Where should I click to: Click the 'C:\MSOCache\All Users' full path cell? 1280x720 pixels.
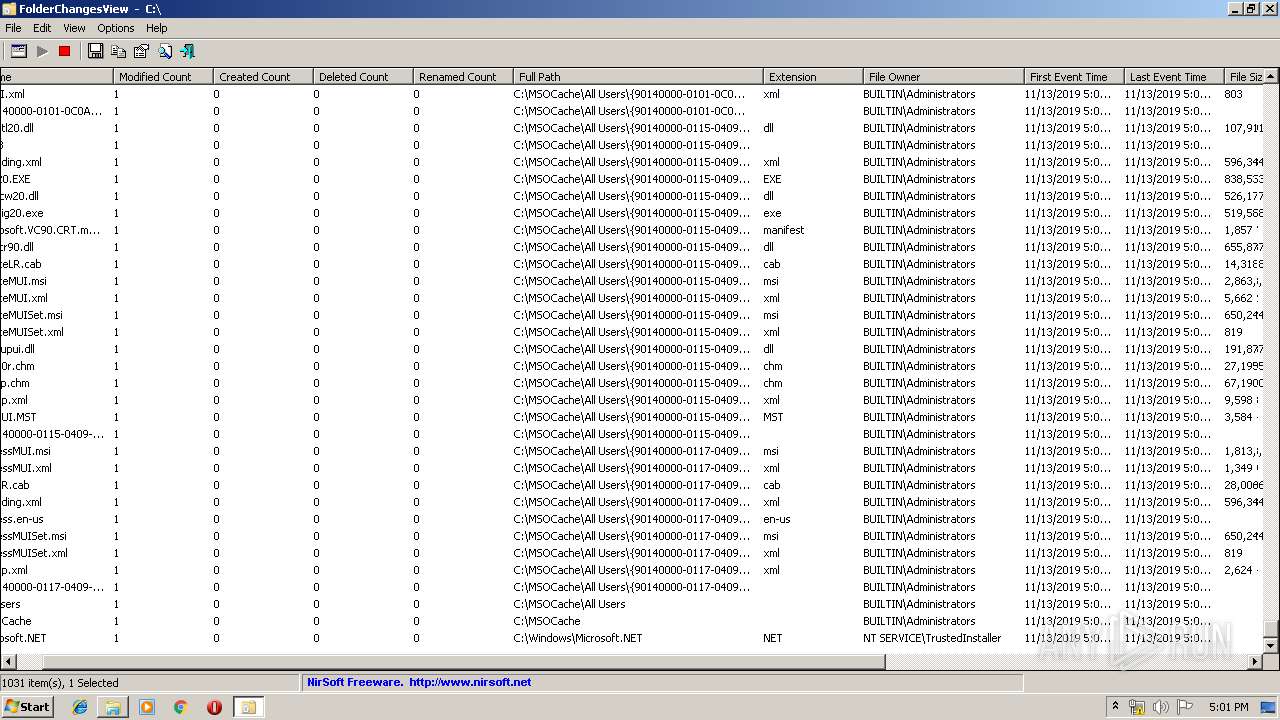click(569, 604)
